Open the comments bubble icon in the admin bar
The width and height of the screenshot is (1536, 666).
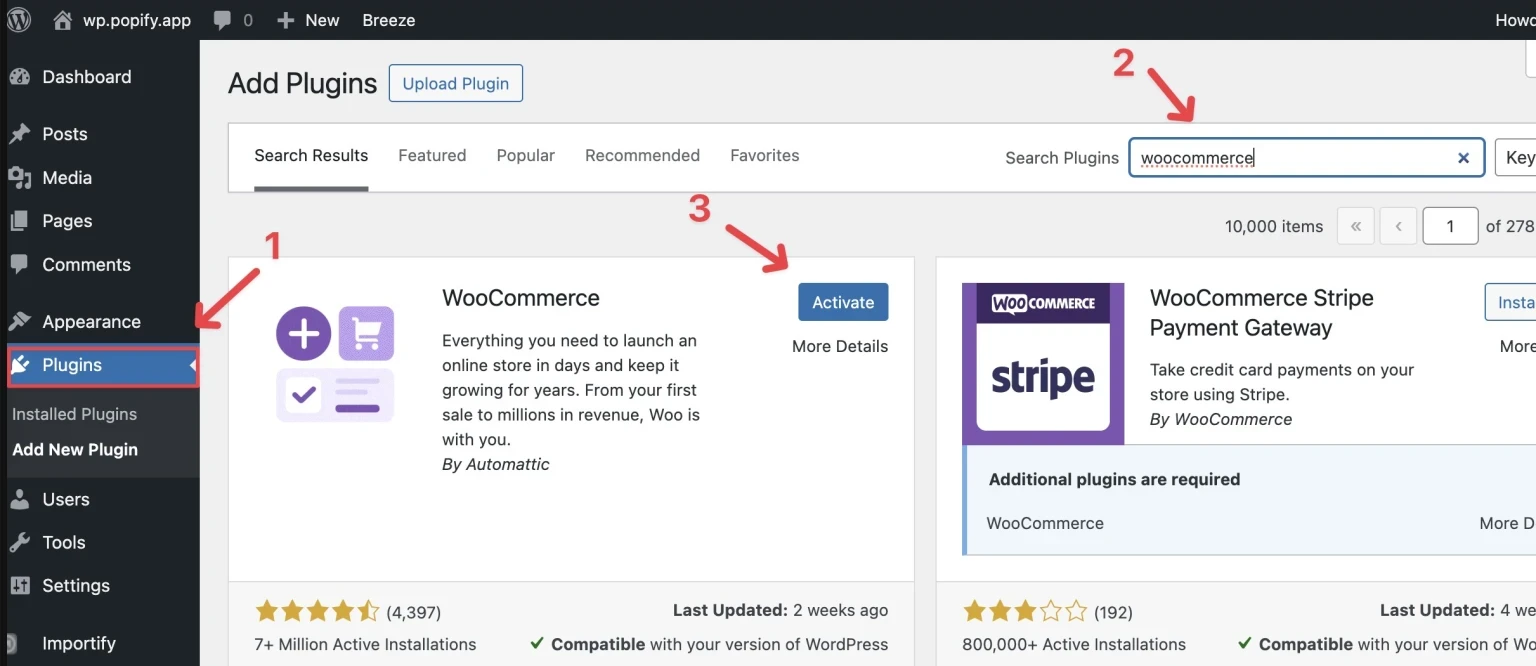tap(222, 20)
